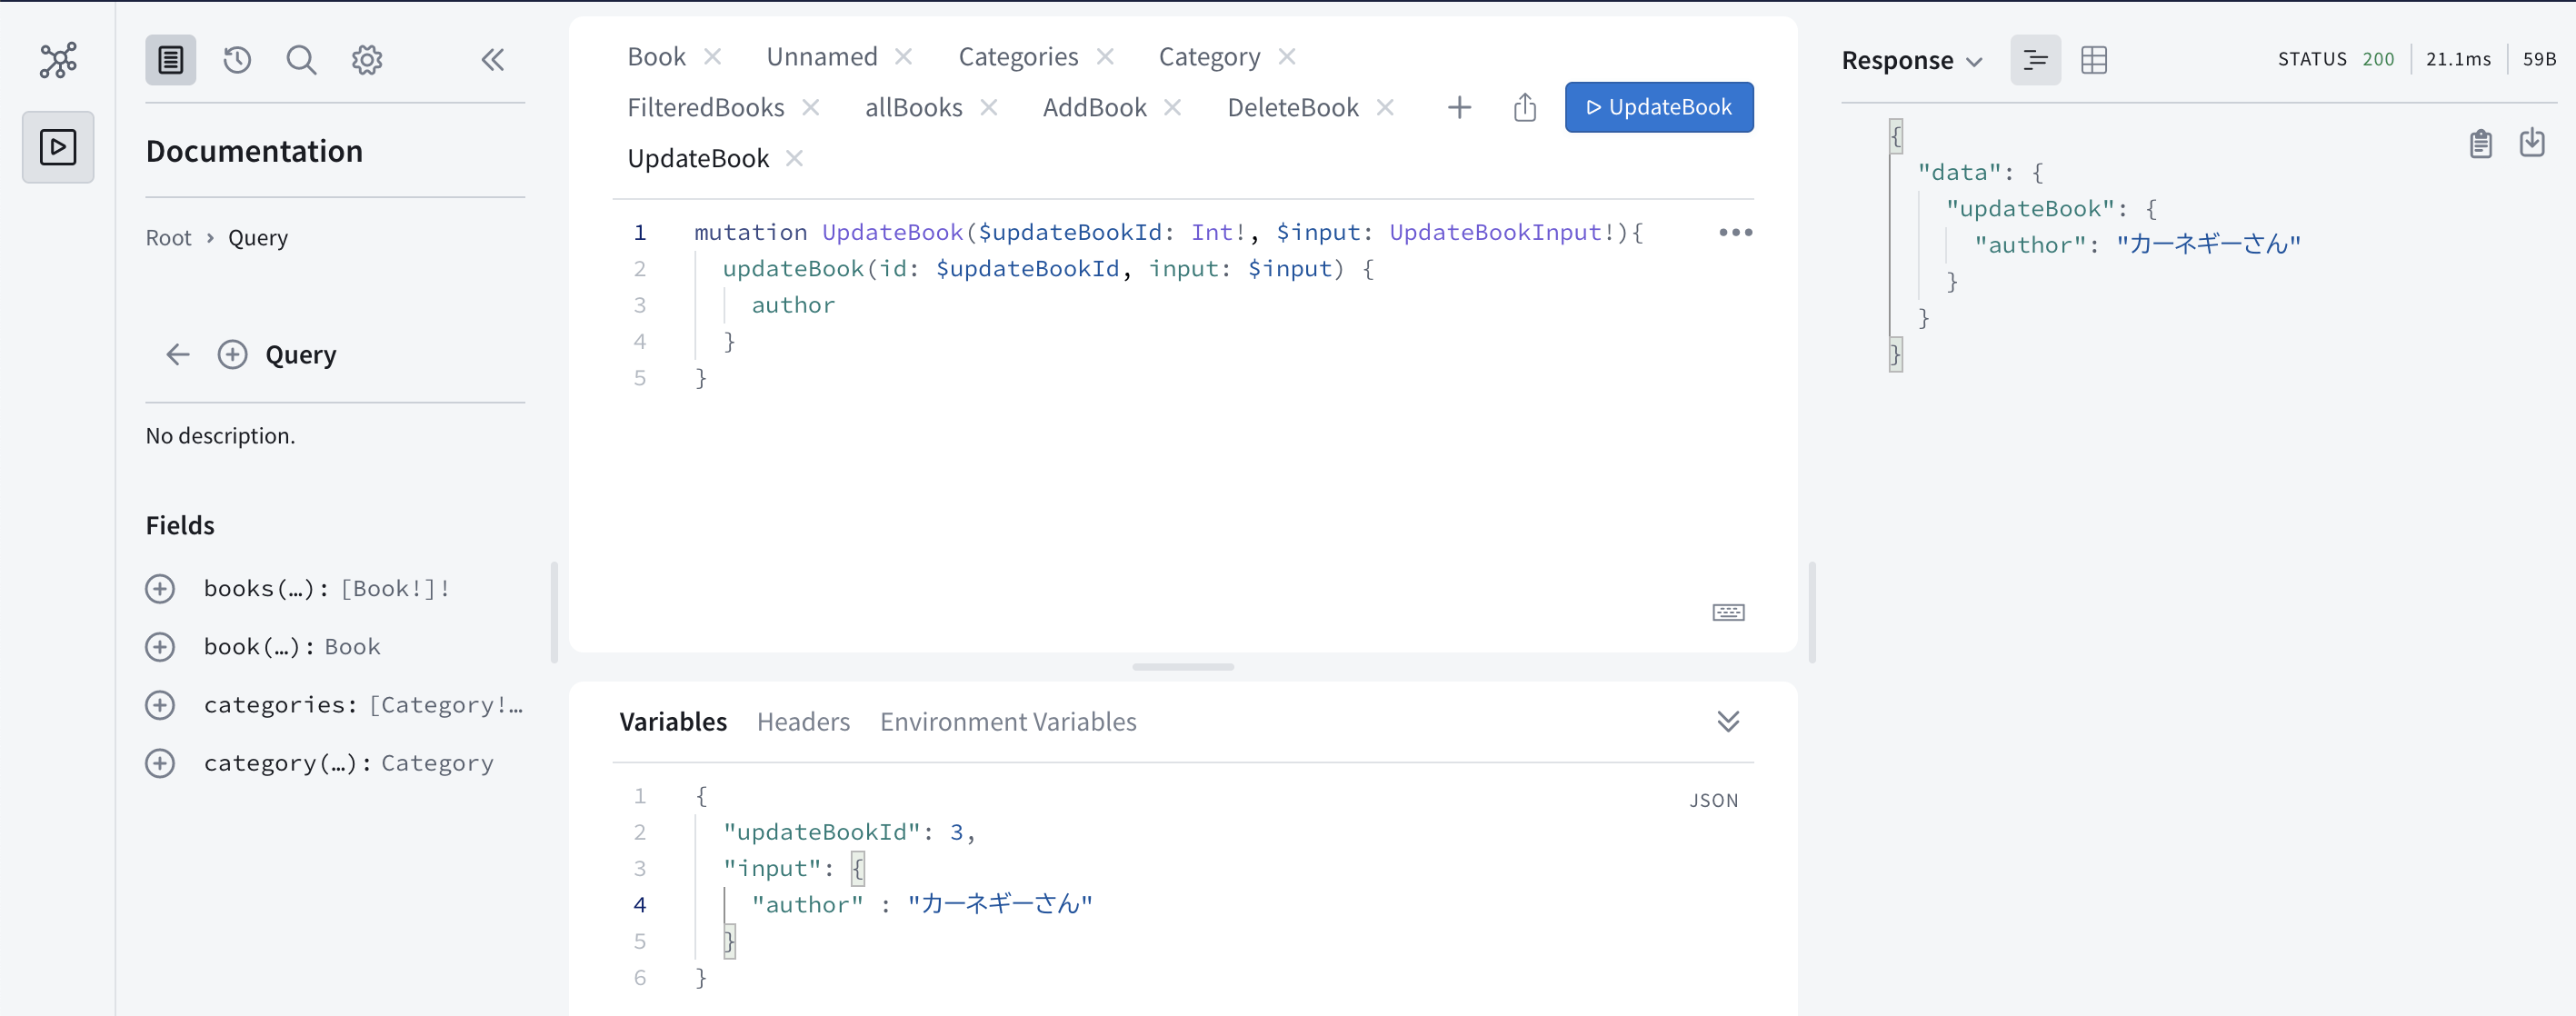Switch to the Book tab

(656, 56)
